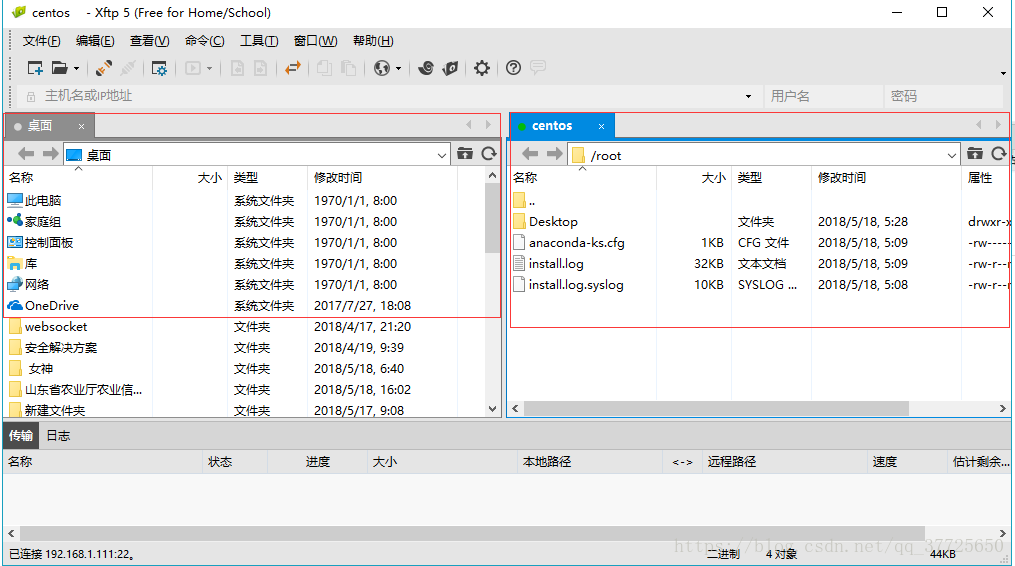The image size is (1015, 566).
Task: Expand the host address history dropdown
Action: click(x=748, y=96)
